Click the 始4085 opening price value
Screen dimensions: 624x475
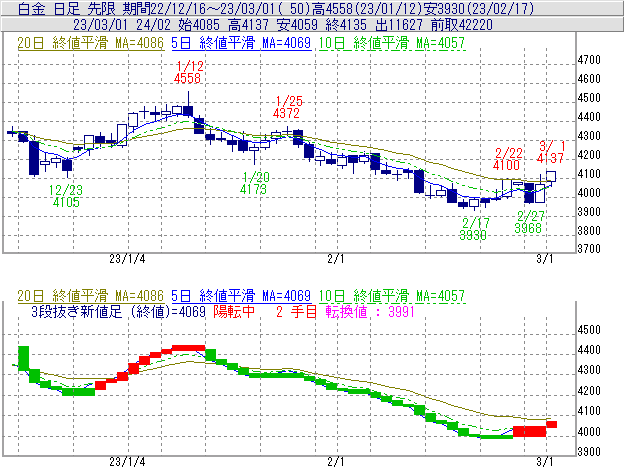coord(199,25)
